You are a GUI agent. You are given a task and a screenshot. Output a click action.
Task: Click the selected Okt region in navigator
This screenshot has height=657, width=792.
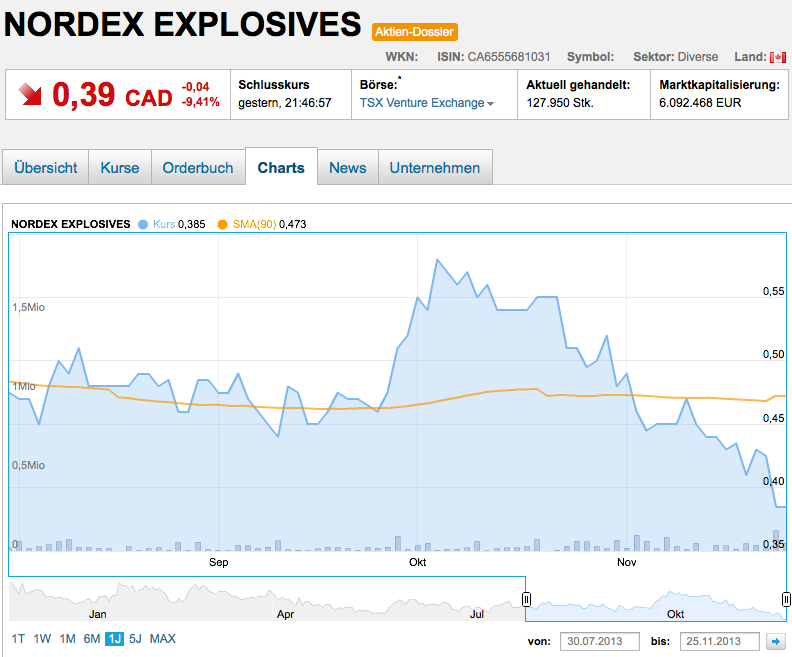coord(675,614)
